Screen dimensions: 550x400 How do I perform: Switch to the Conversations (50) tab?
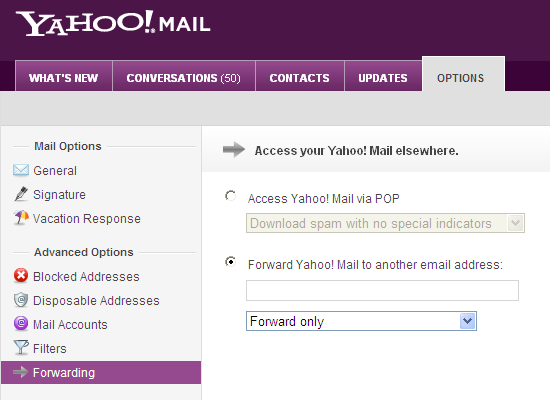click(x=184, y=76)
